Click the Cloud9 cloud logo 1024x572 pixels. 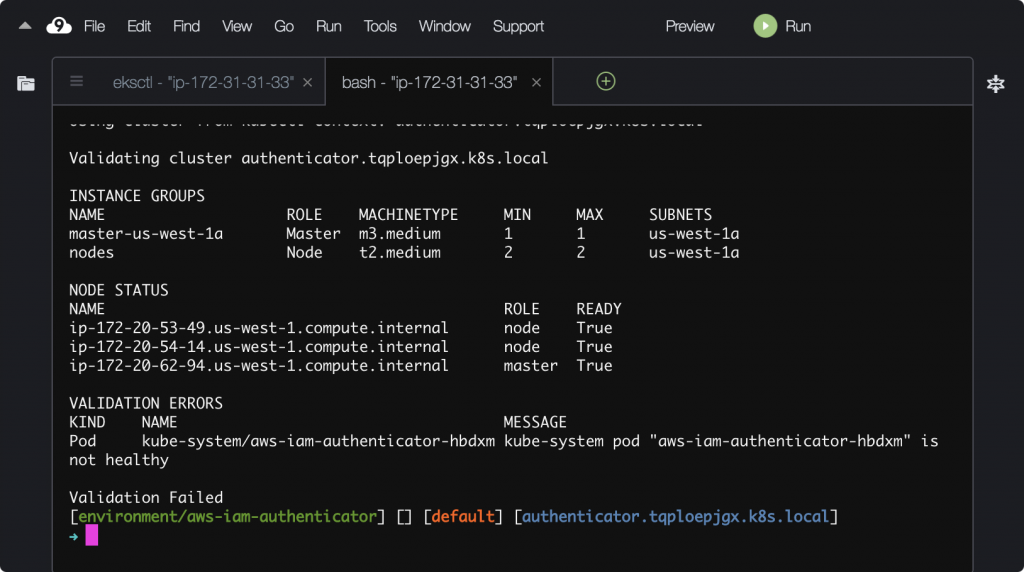coord(59,26)
